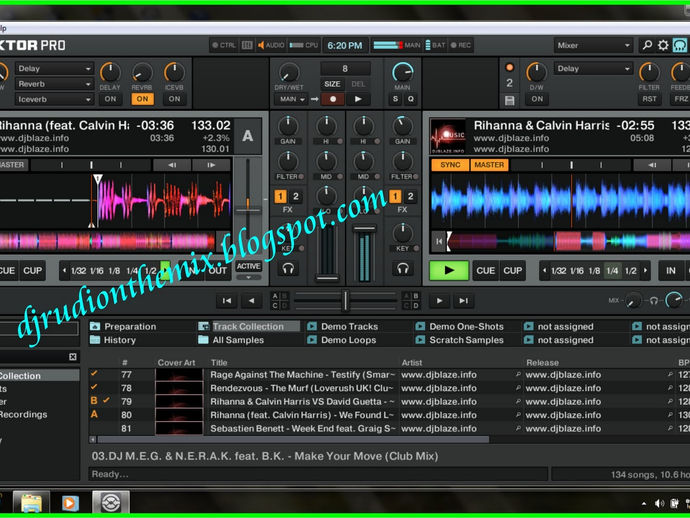The height and width of the screenshot is (518, 690).
Task: Click the keyboard layout icon beside CTRL
Action: pyautogui.click(x=247, y=45)
